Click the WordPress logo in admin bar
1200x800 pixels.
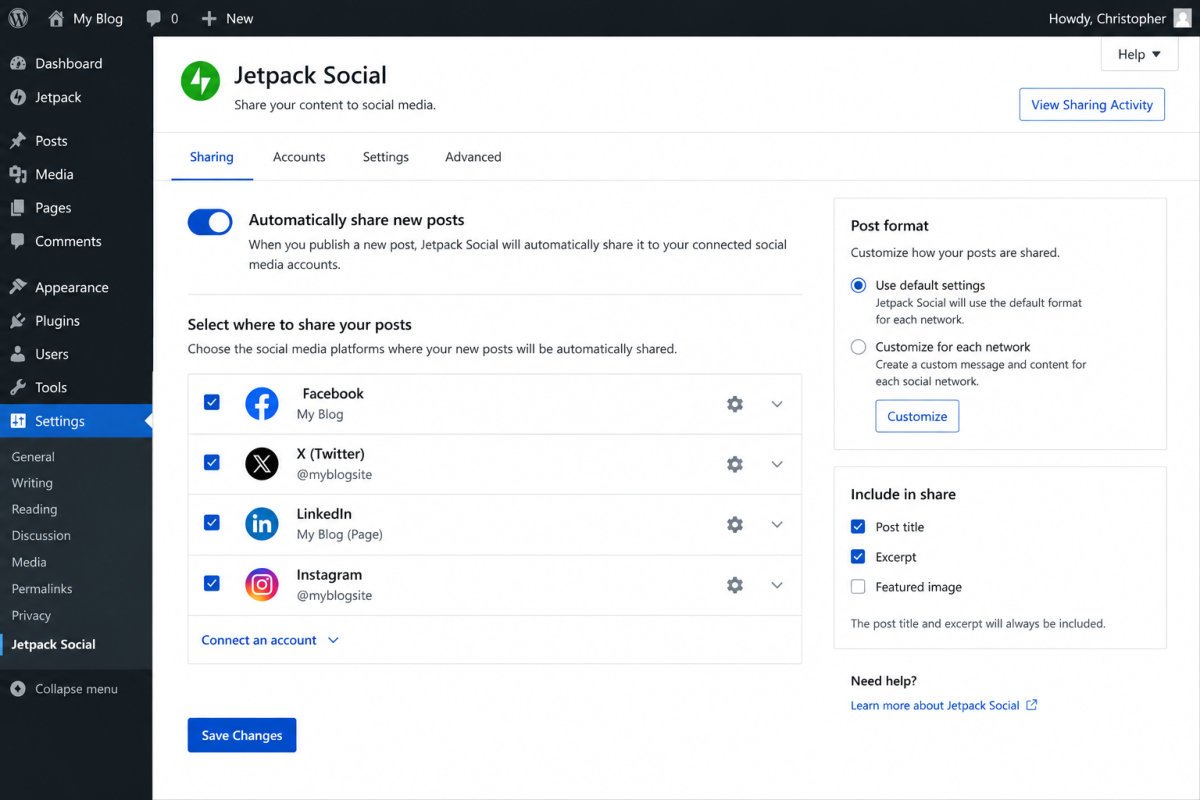18,18
